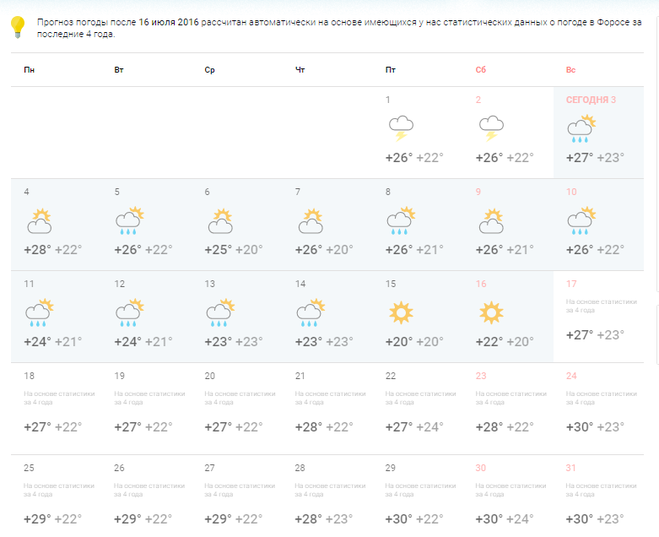This screenshot has height=537, width=659.
Task: Click the thunderstorm icon for July 2
Action: click(x=491, y=128)
